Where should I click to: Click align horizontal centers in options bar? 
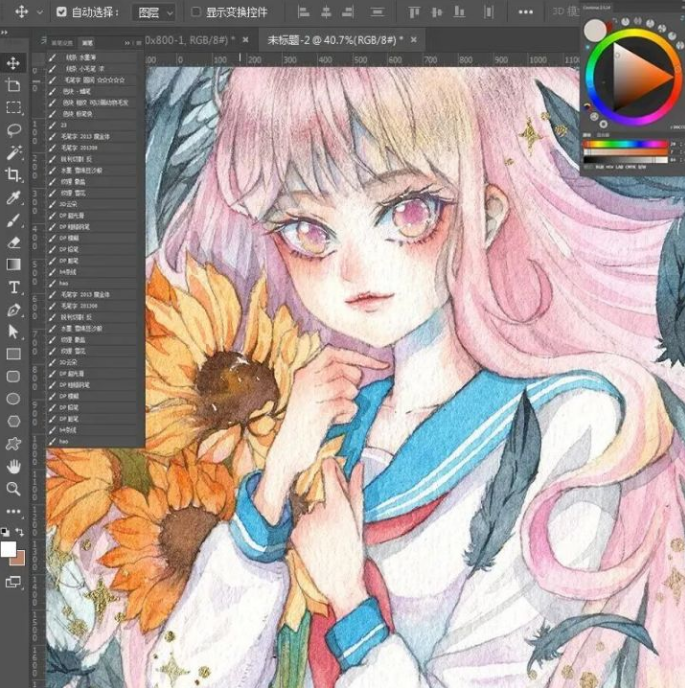(x=326, y=12)
